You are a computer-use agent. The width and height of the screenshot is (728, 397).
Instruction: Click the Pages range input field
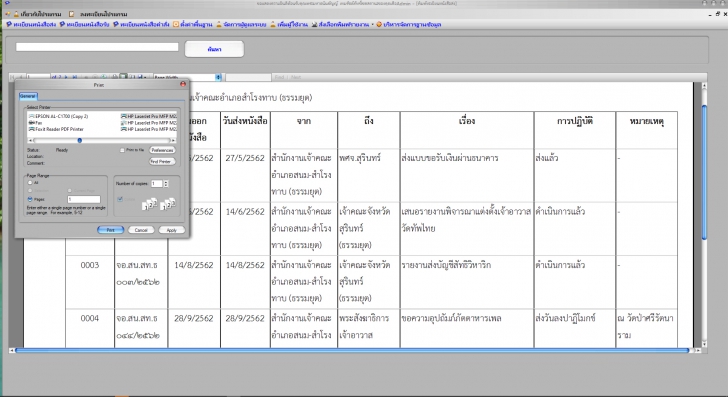(x=84, y=199)
